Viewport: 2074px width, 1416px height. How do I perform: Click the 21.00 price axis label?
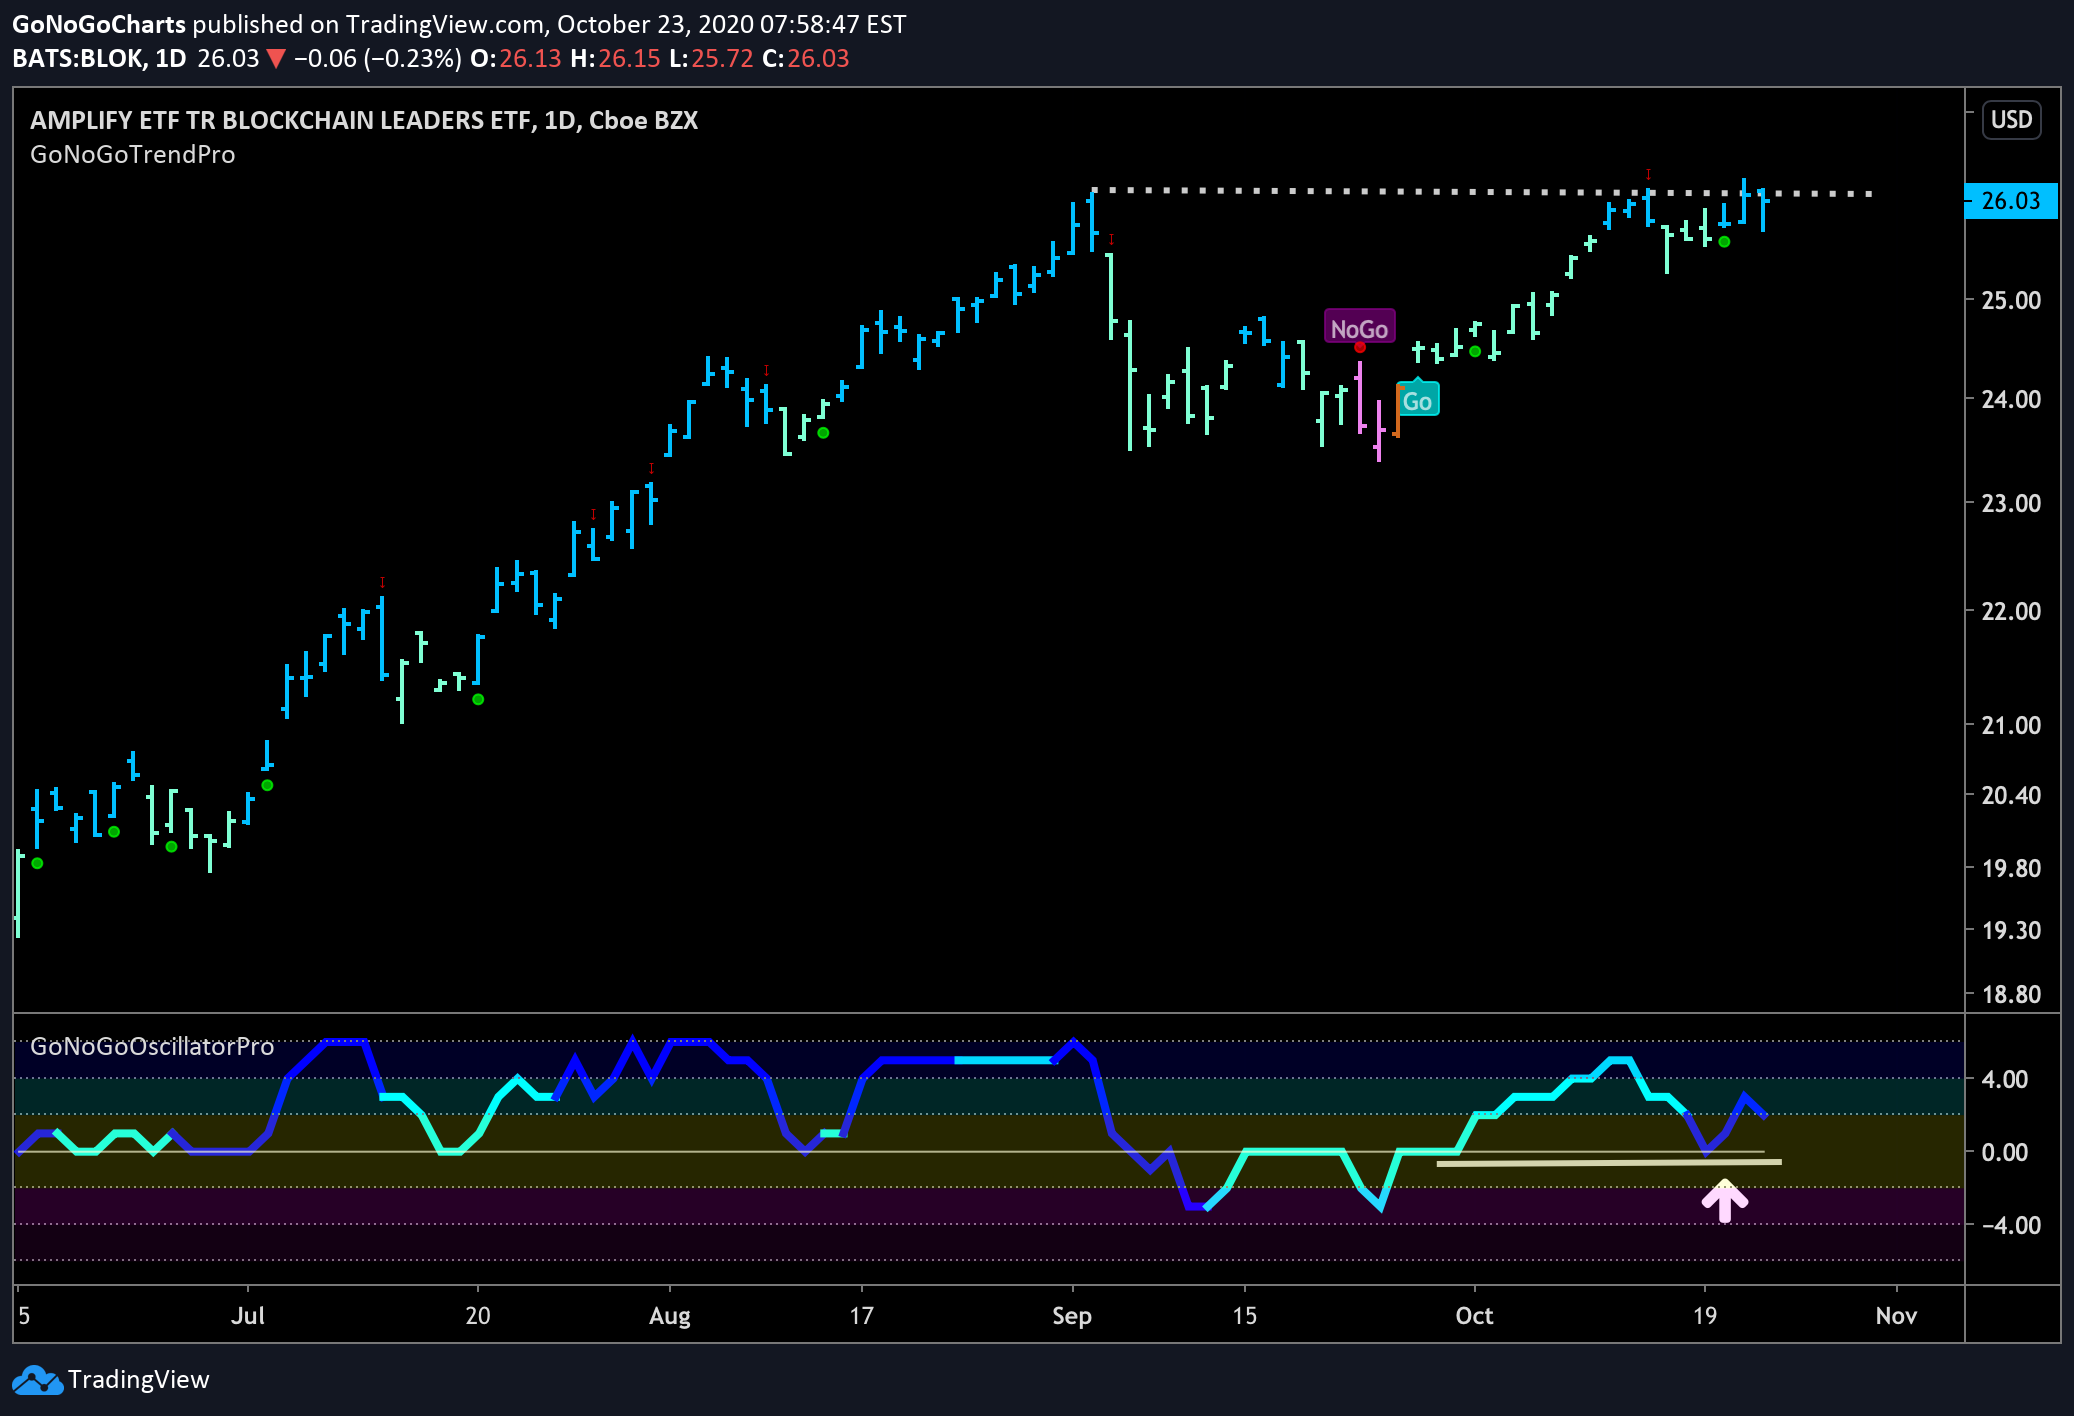pyautogui.click(x=2012, y=725)
